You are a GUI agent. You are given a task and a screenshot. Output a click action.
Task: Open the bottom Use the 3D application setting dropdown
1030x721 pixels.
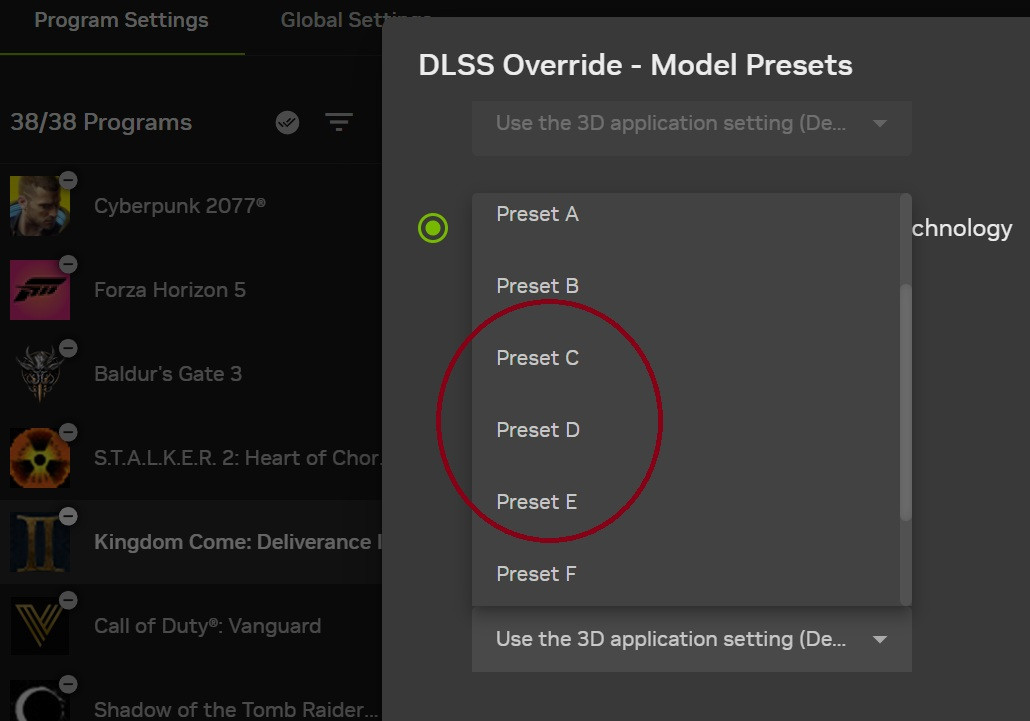[692, 639]
